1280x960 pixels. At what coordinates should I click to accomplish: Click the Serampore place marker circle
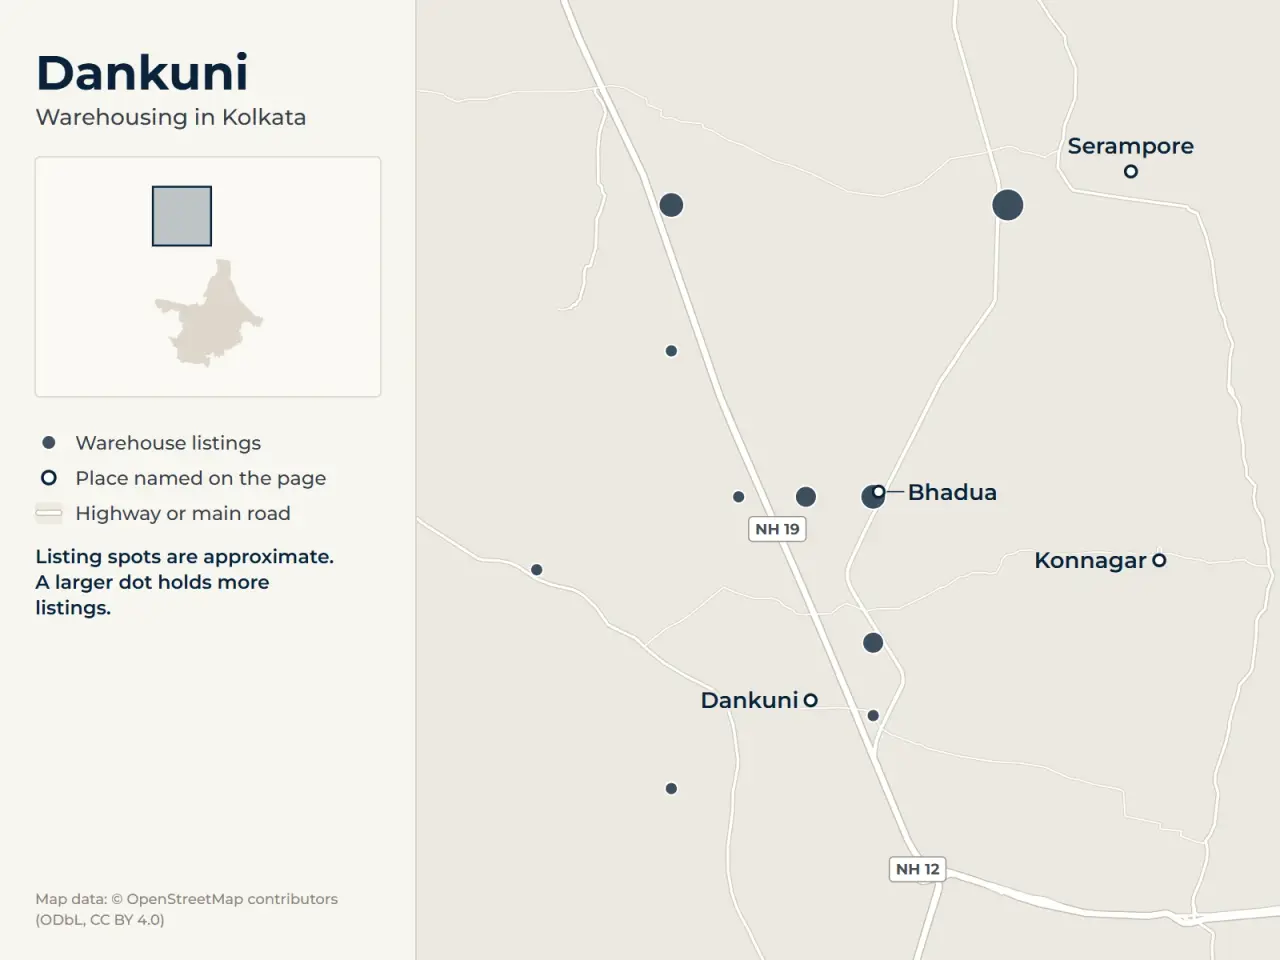[1131, 171]
